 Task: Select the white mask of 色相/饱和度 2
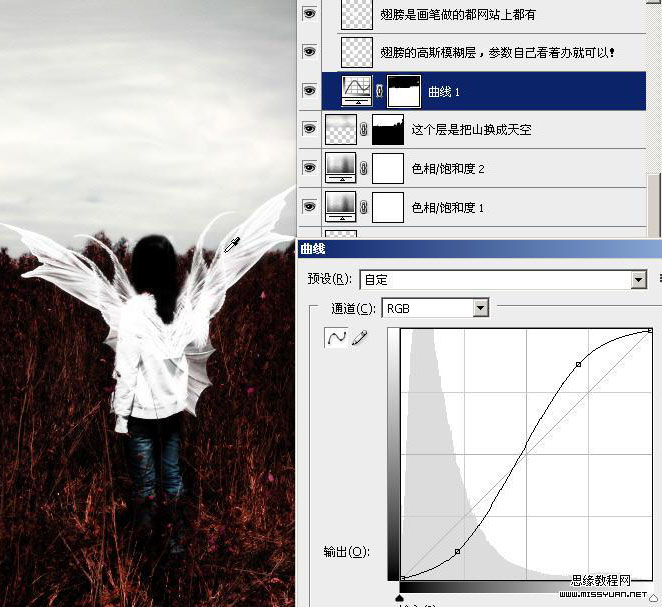(388, 168)
